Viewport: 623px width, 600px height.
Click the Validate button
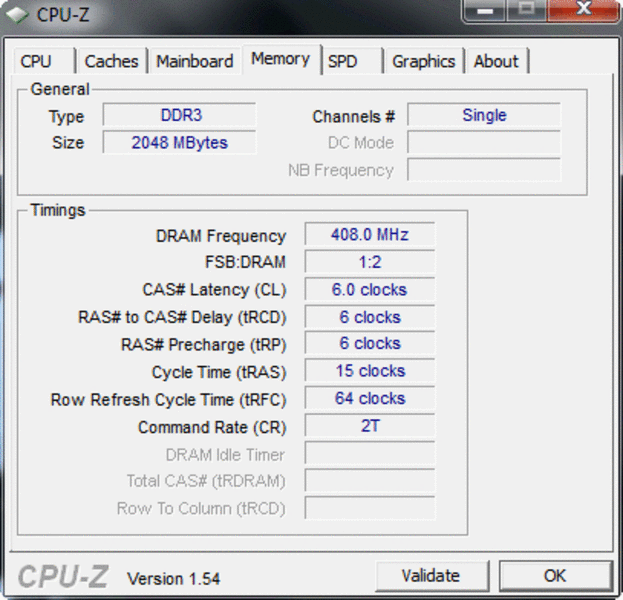(431, 575)
